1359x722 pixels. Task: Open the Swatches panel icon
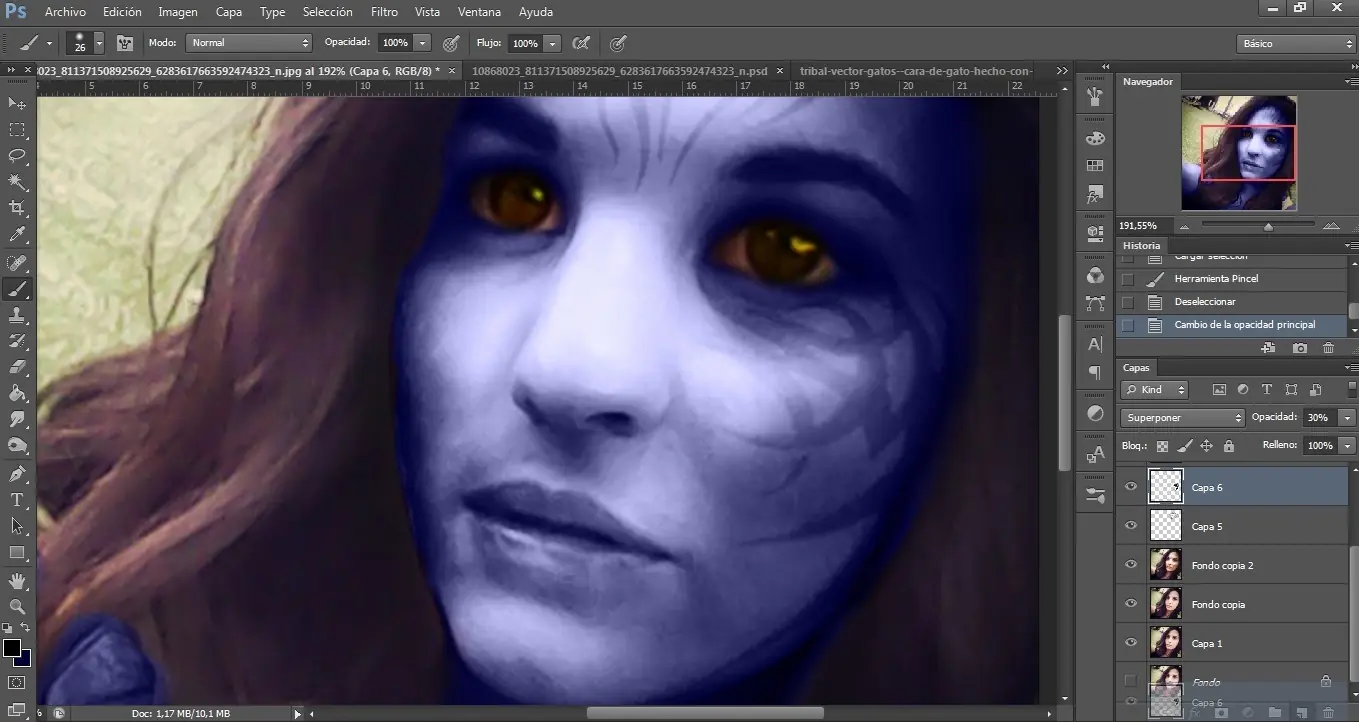pos(1095,166)
